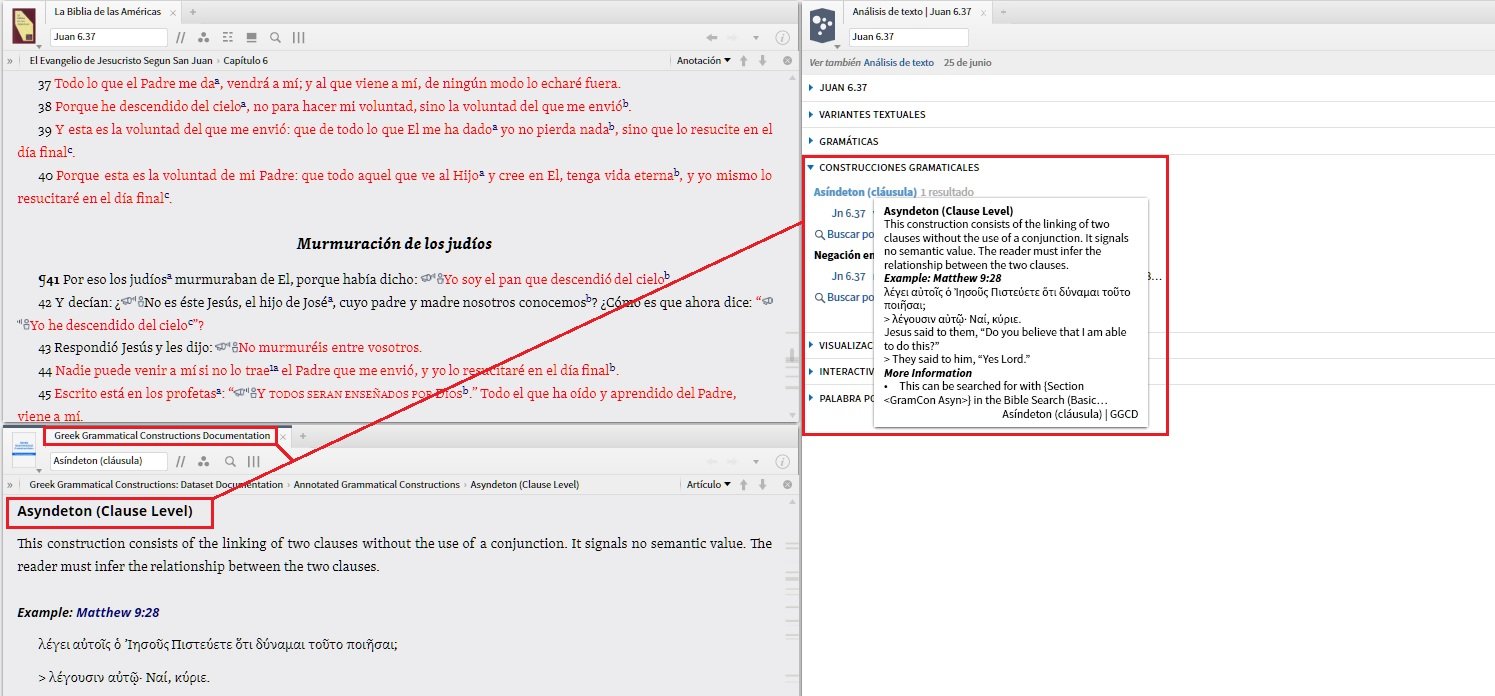
Task: Add new tab next to La Biblia tab
Action: click(193, 11)
